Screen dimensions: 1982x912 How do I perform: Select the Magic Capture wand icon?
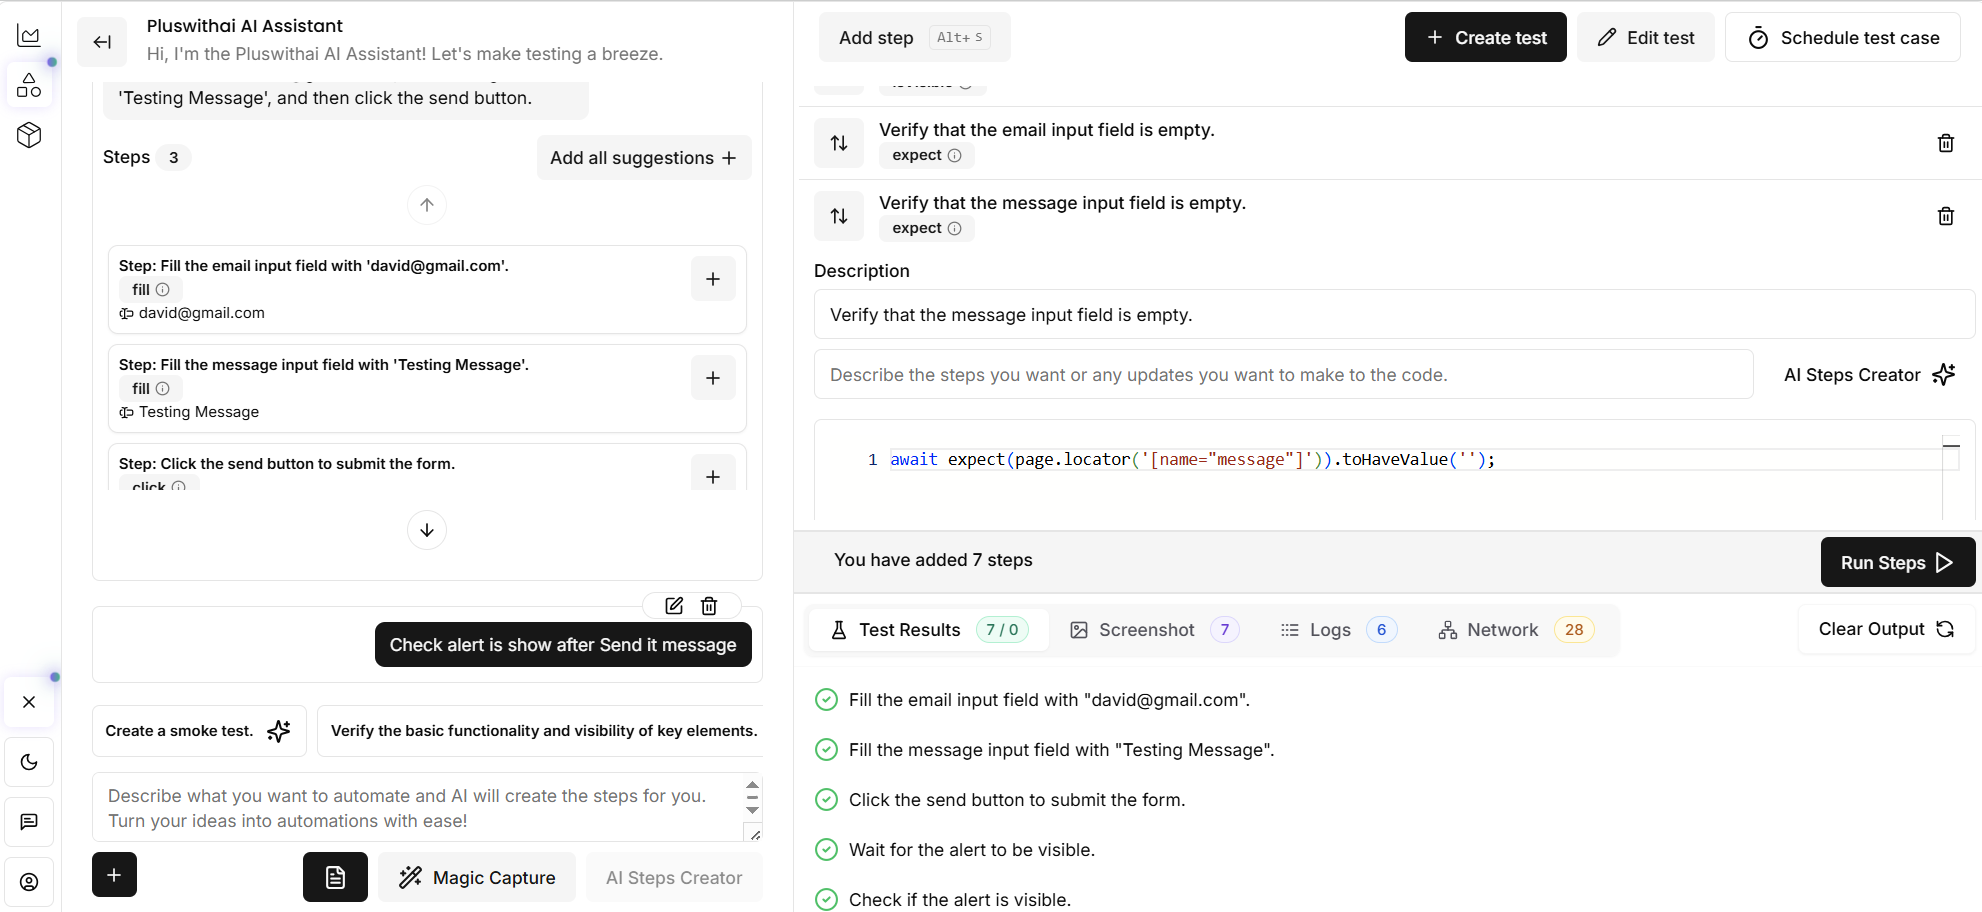coord(410,877)
